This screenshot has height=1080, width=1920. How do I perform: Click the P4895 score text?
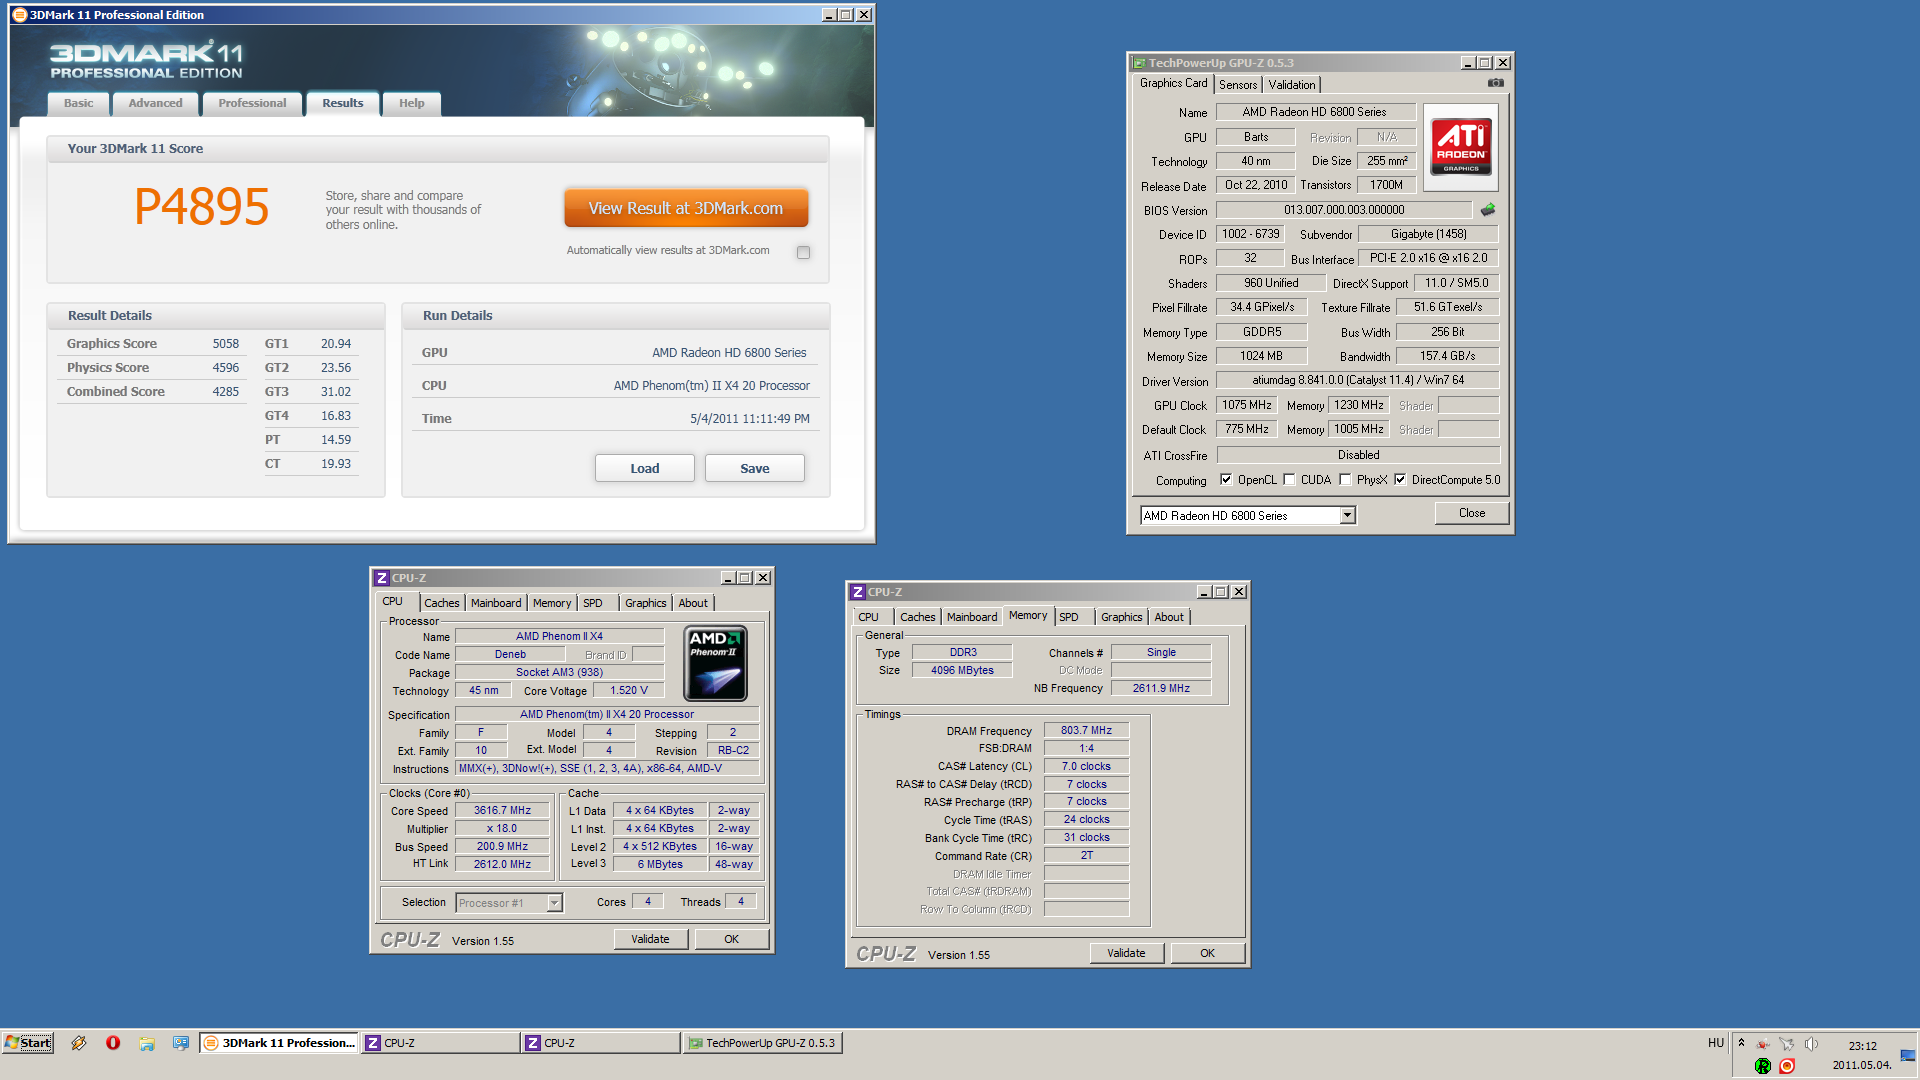tap(201, 207)
